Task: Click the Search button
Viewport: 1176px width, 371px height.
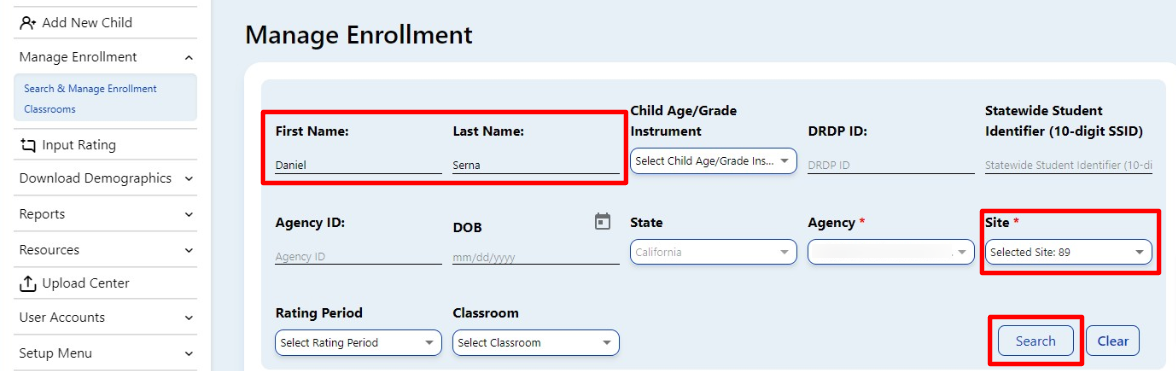Action: (1036, 341)
